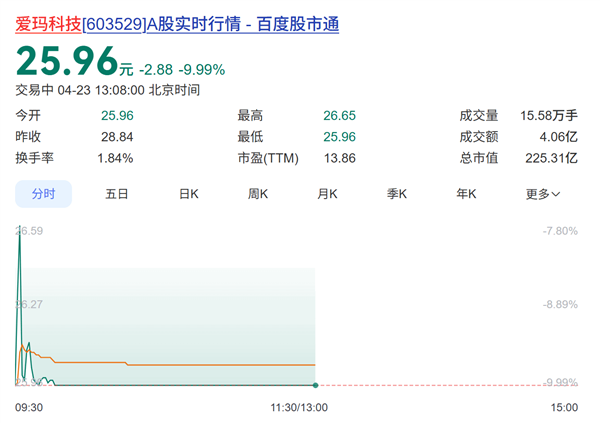Show the 日K candlestick chart

point(188,194)
